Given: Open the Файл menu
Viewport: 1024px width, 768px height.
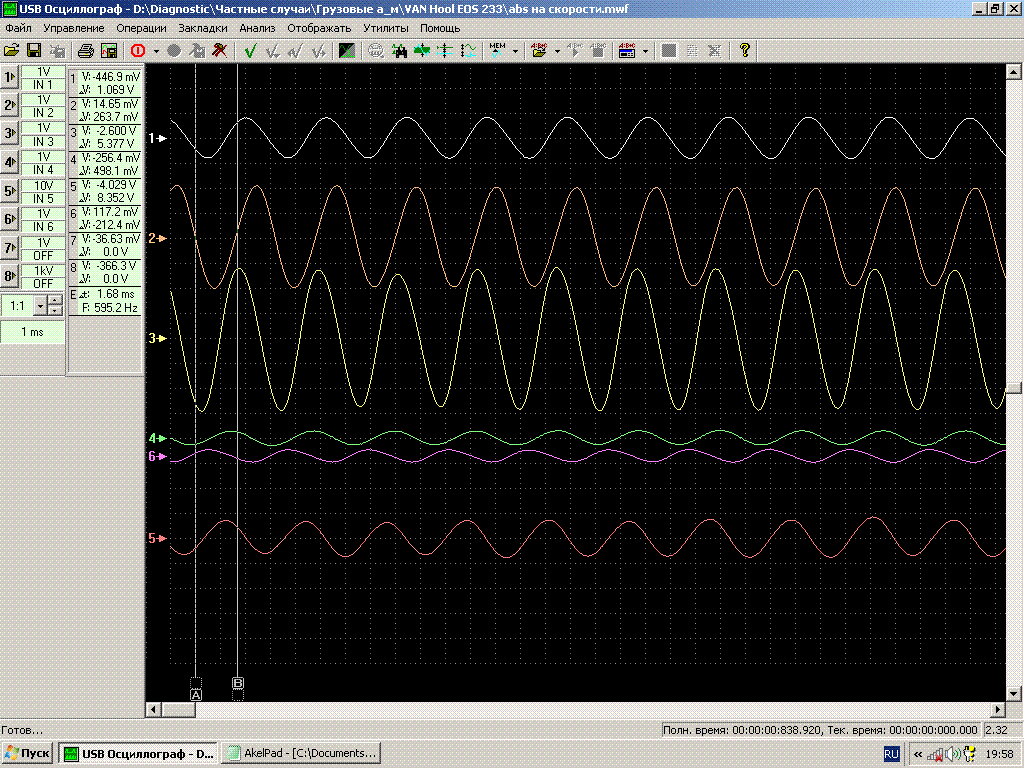Looking at the screenshot, I should tap(18, 28).
